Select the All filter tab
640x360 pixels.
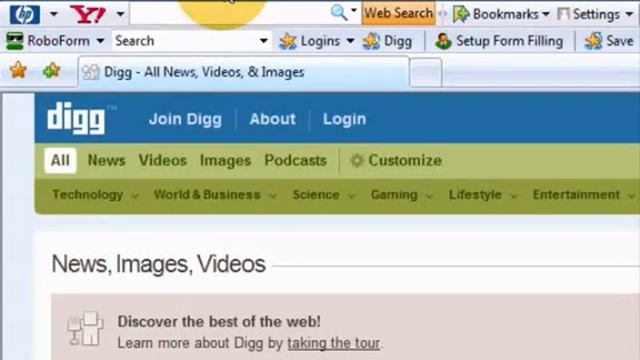[x=60, y=160]
